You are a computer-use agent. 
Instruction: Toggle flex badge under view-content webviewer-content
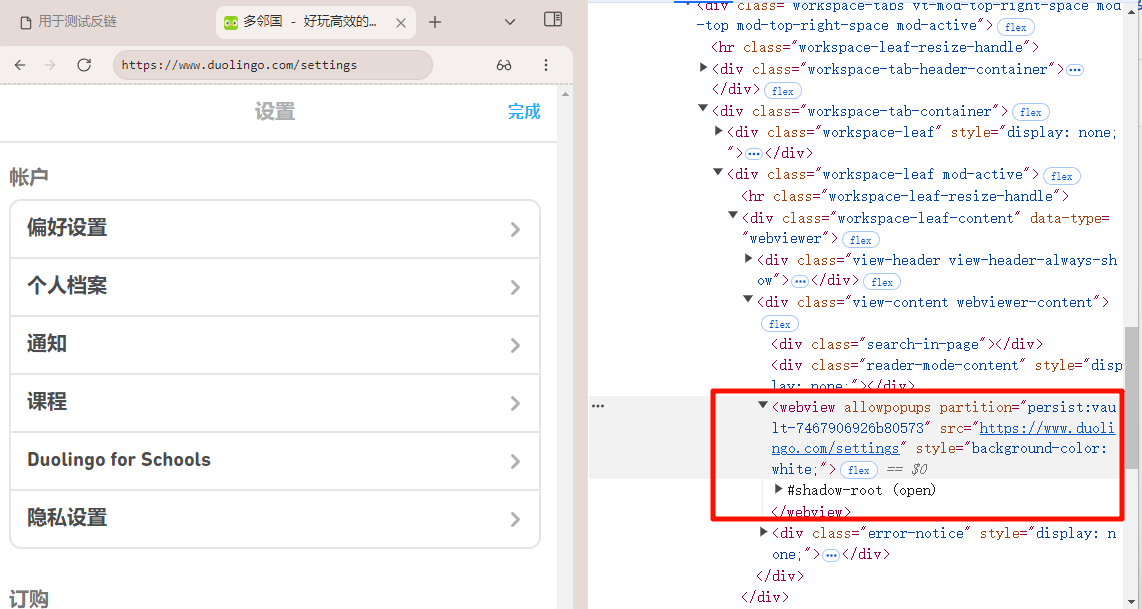780,324
